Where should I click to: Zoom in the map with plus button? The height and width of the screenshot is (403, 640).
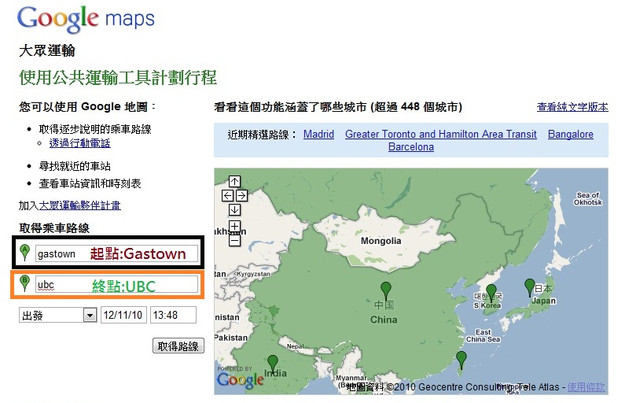click(234, 226)
